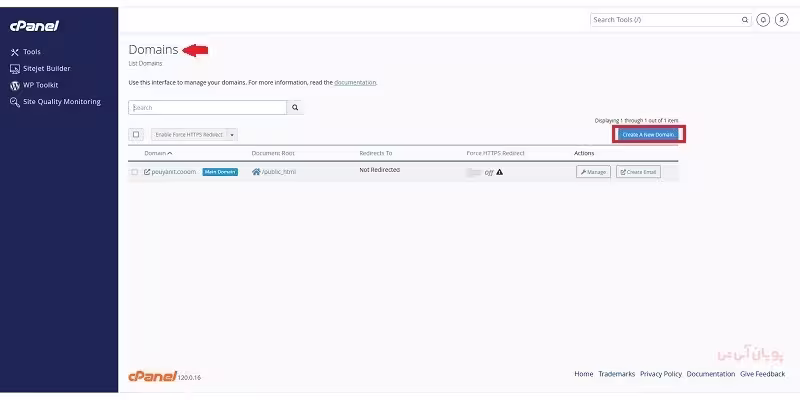Open the user account icon
This screenshot has height=400, width=800.
tap(782, 20)
